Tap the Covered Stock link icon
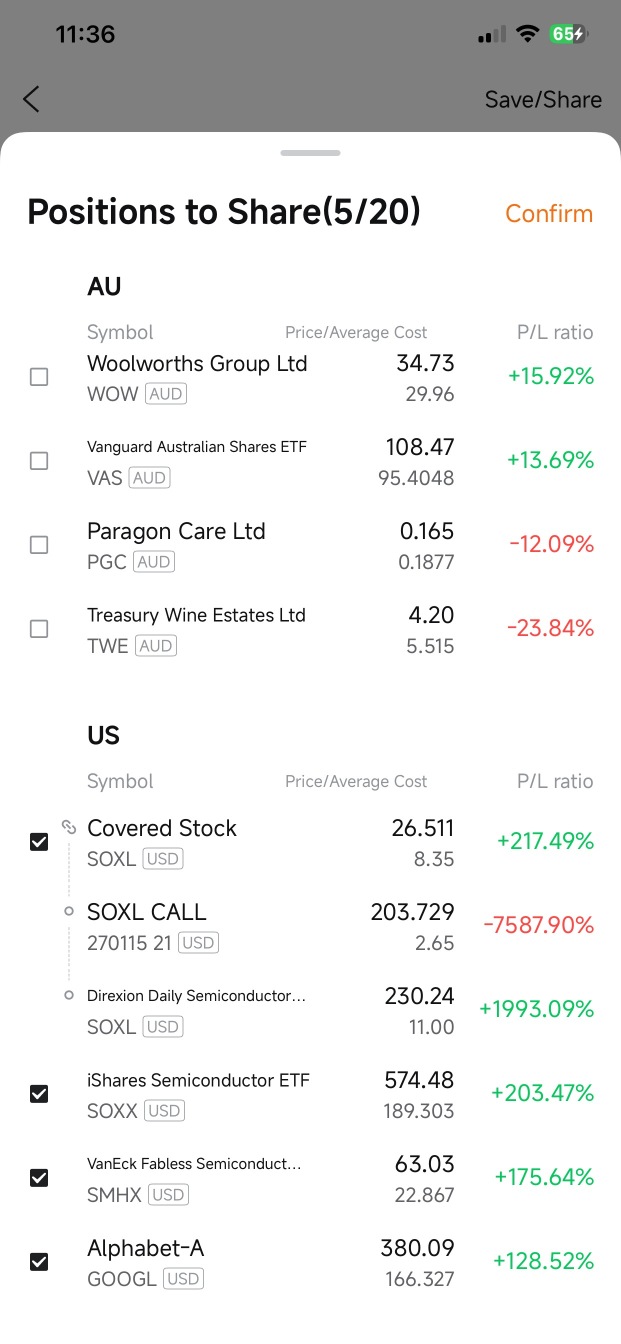 coord(68,827)
